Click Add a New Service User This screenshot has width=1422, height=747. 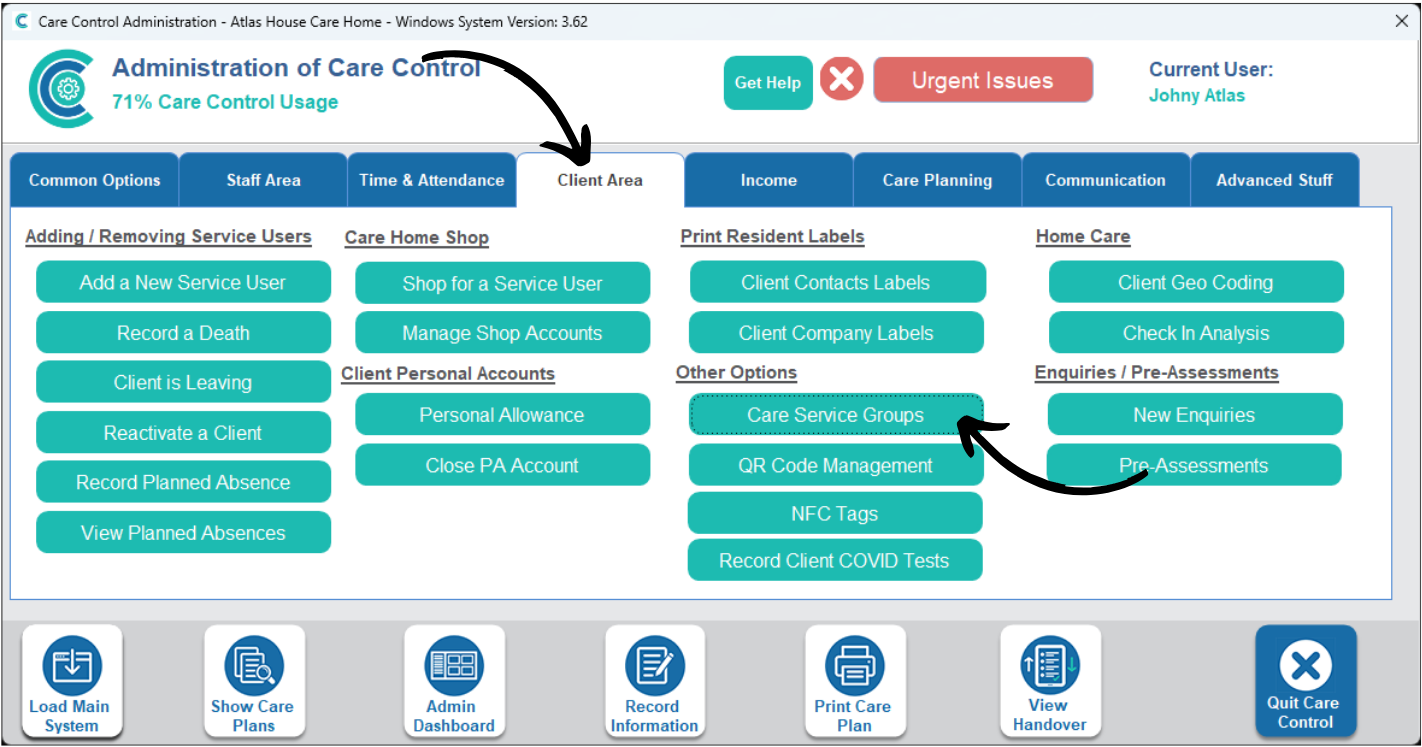coord(183,282)
